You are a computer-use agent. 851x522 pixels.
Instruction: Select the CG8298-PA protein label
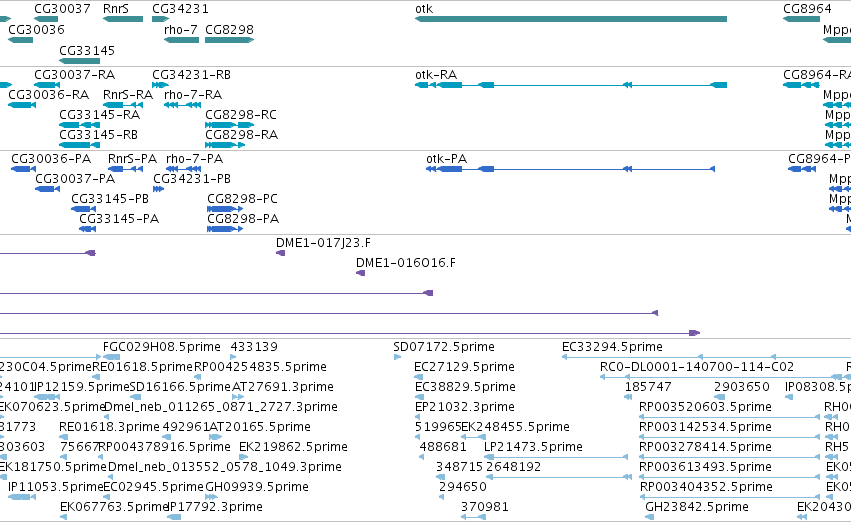click(x=243, y=219)
